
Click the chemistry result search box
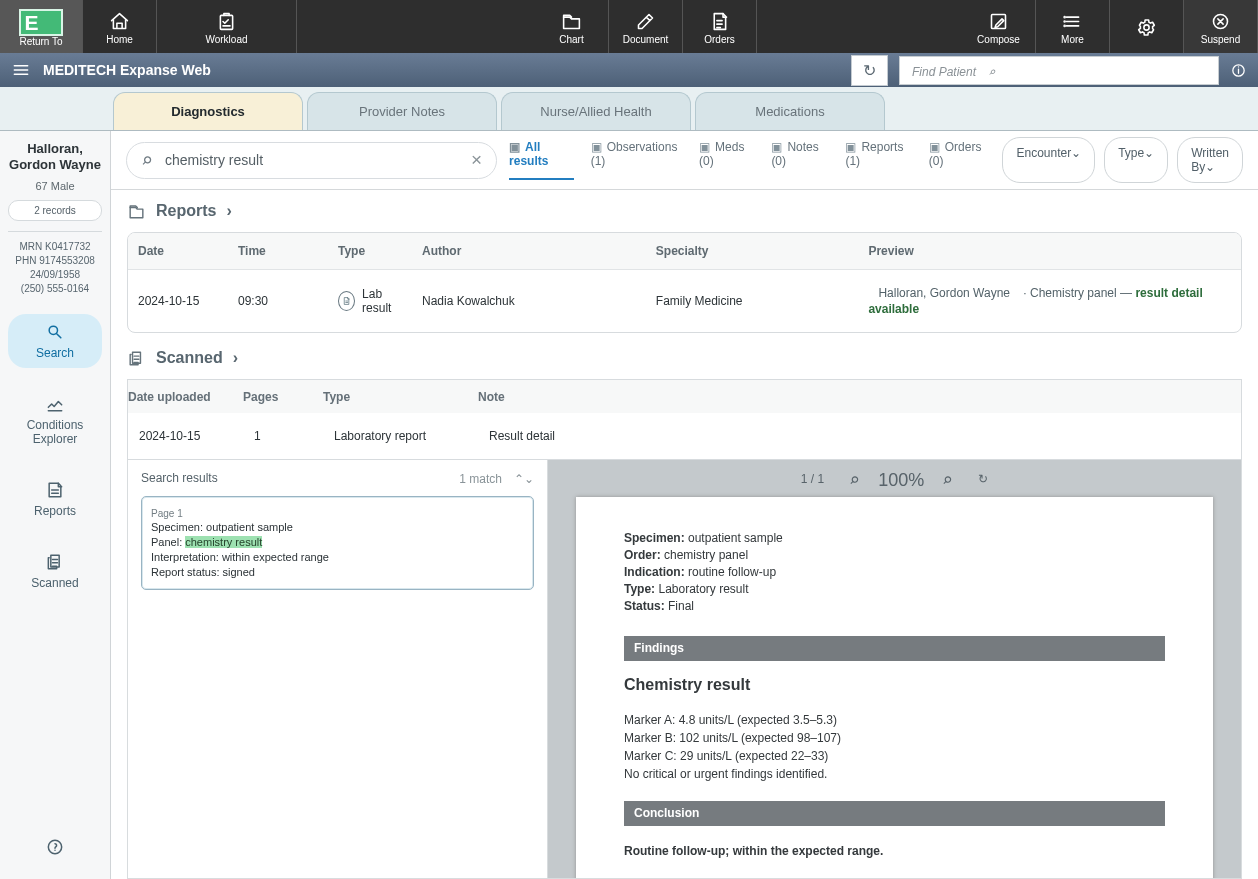[x=311, y=160]
